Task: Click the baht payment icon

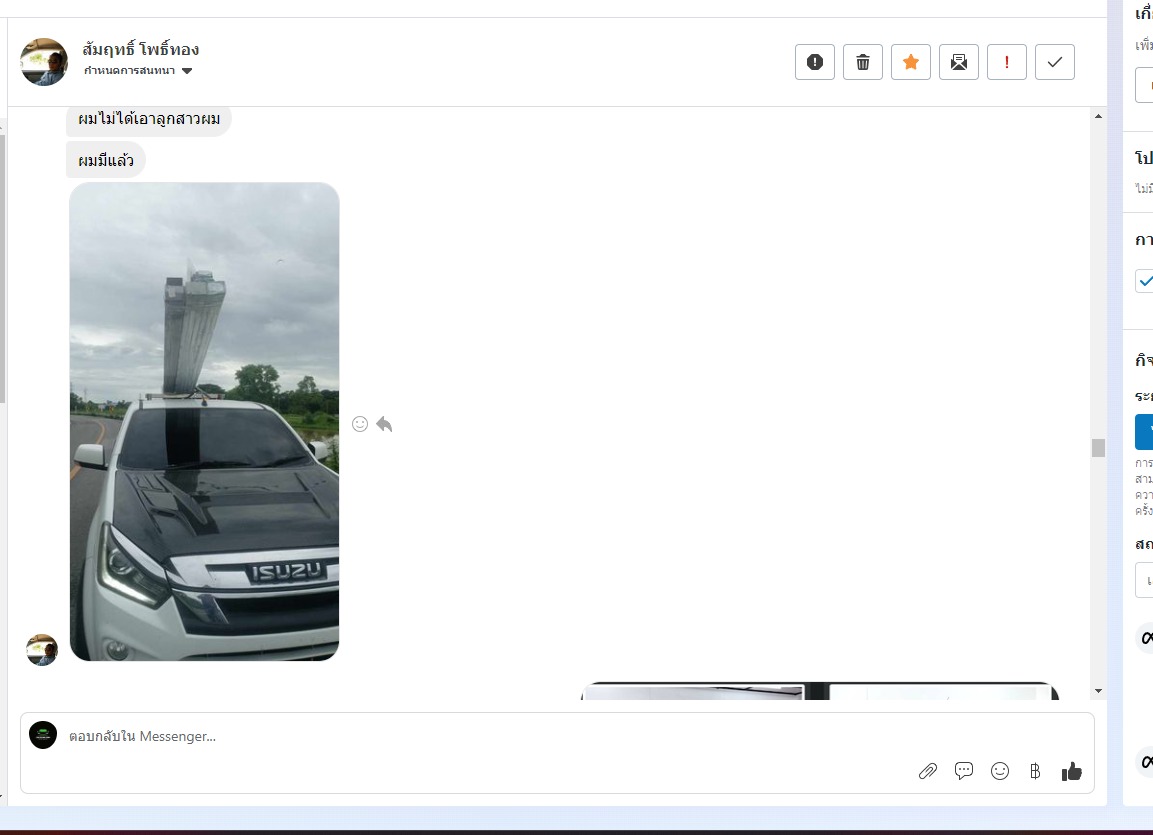Action: [1035, 771]
